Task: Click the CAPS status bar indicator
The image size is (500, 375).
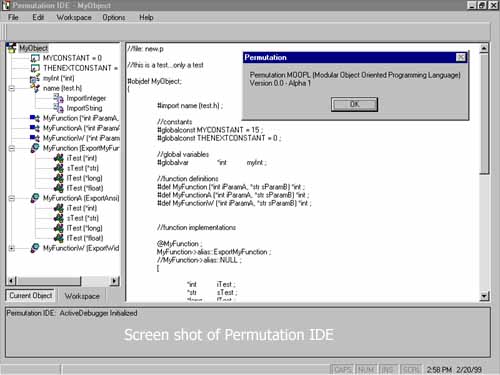Action: click(x=342, y=370)
